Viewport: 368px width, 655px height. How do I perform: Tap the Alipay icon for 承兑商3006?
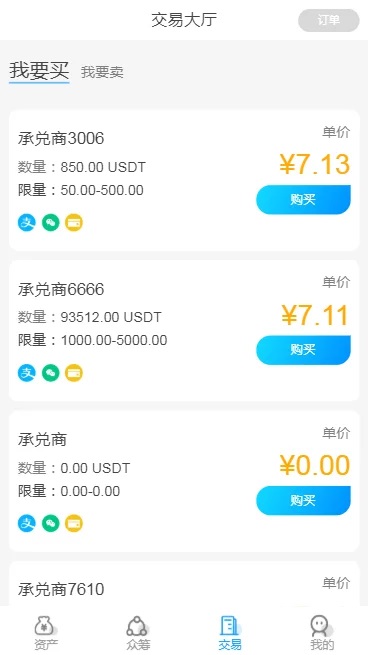(27, 223)
